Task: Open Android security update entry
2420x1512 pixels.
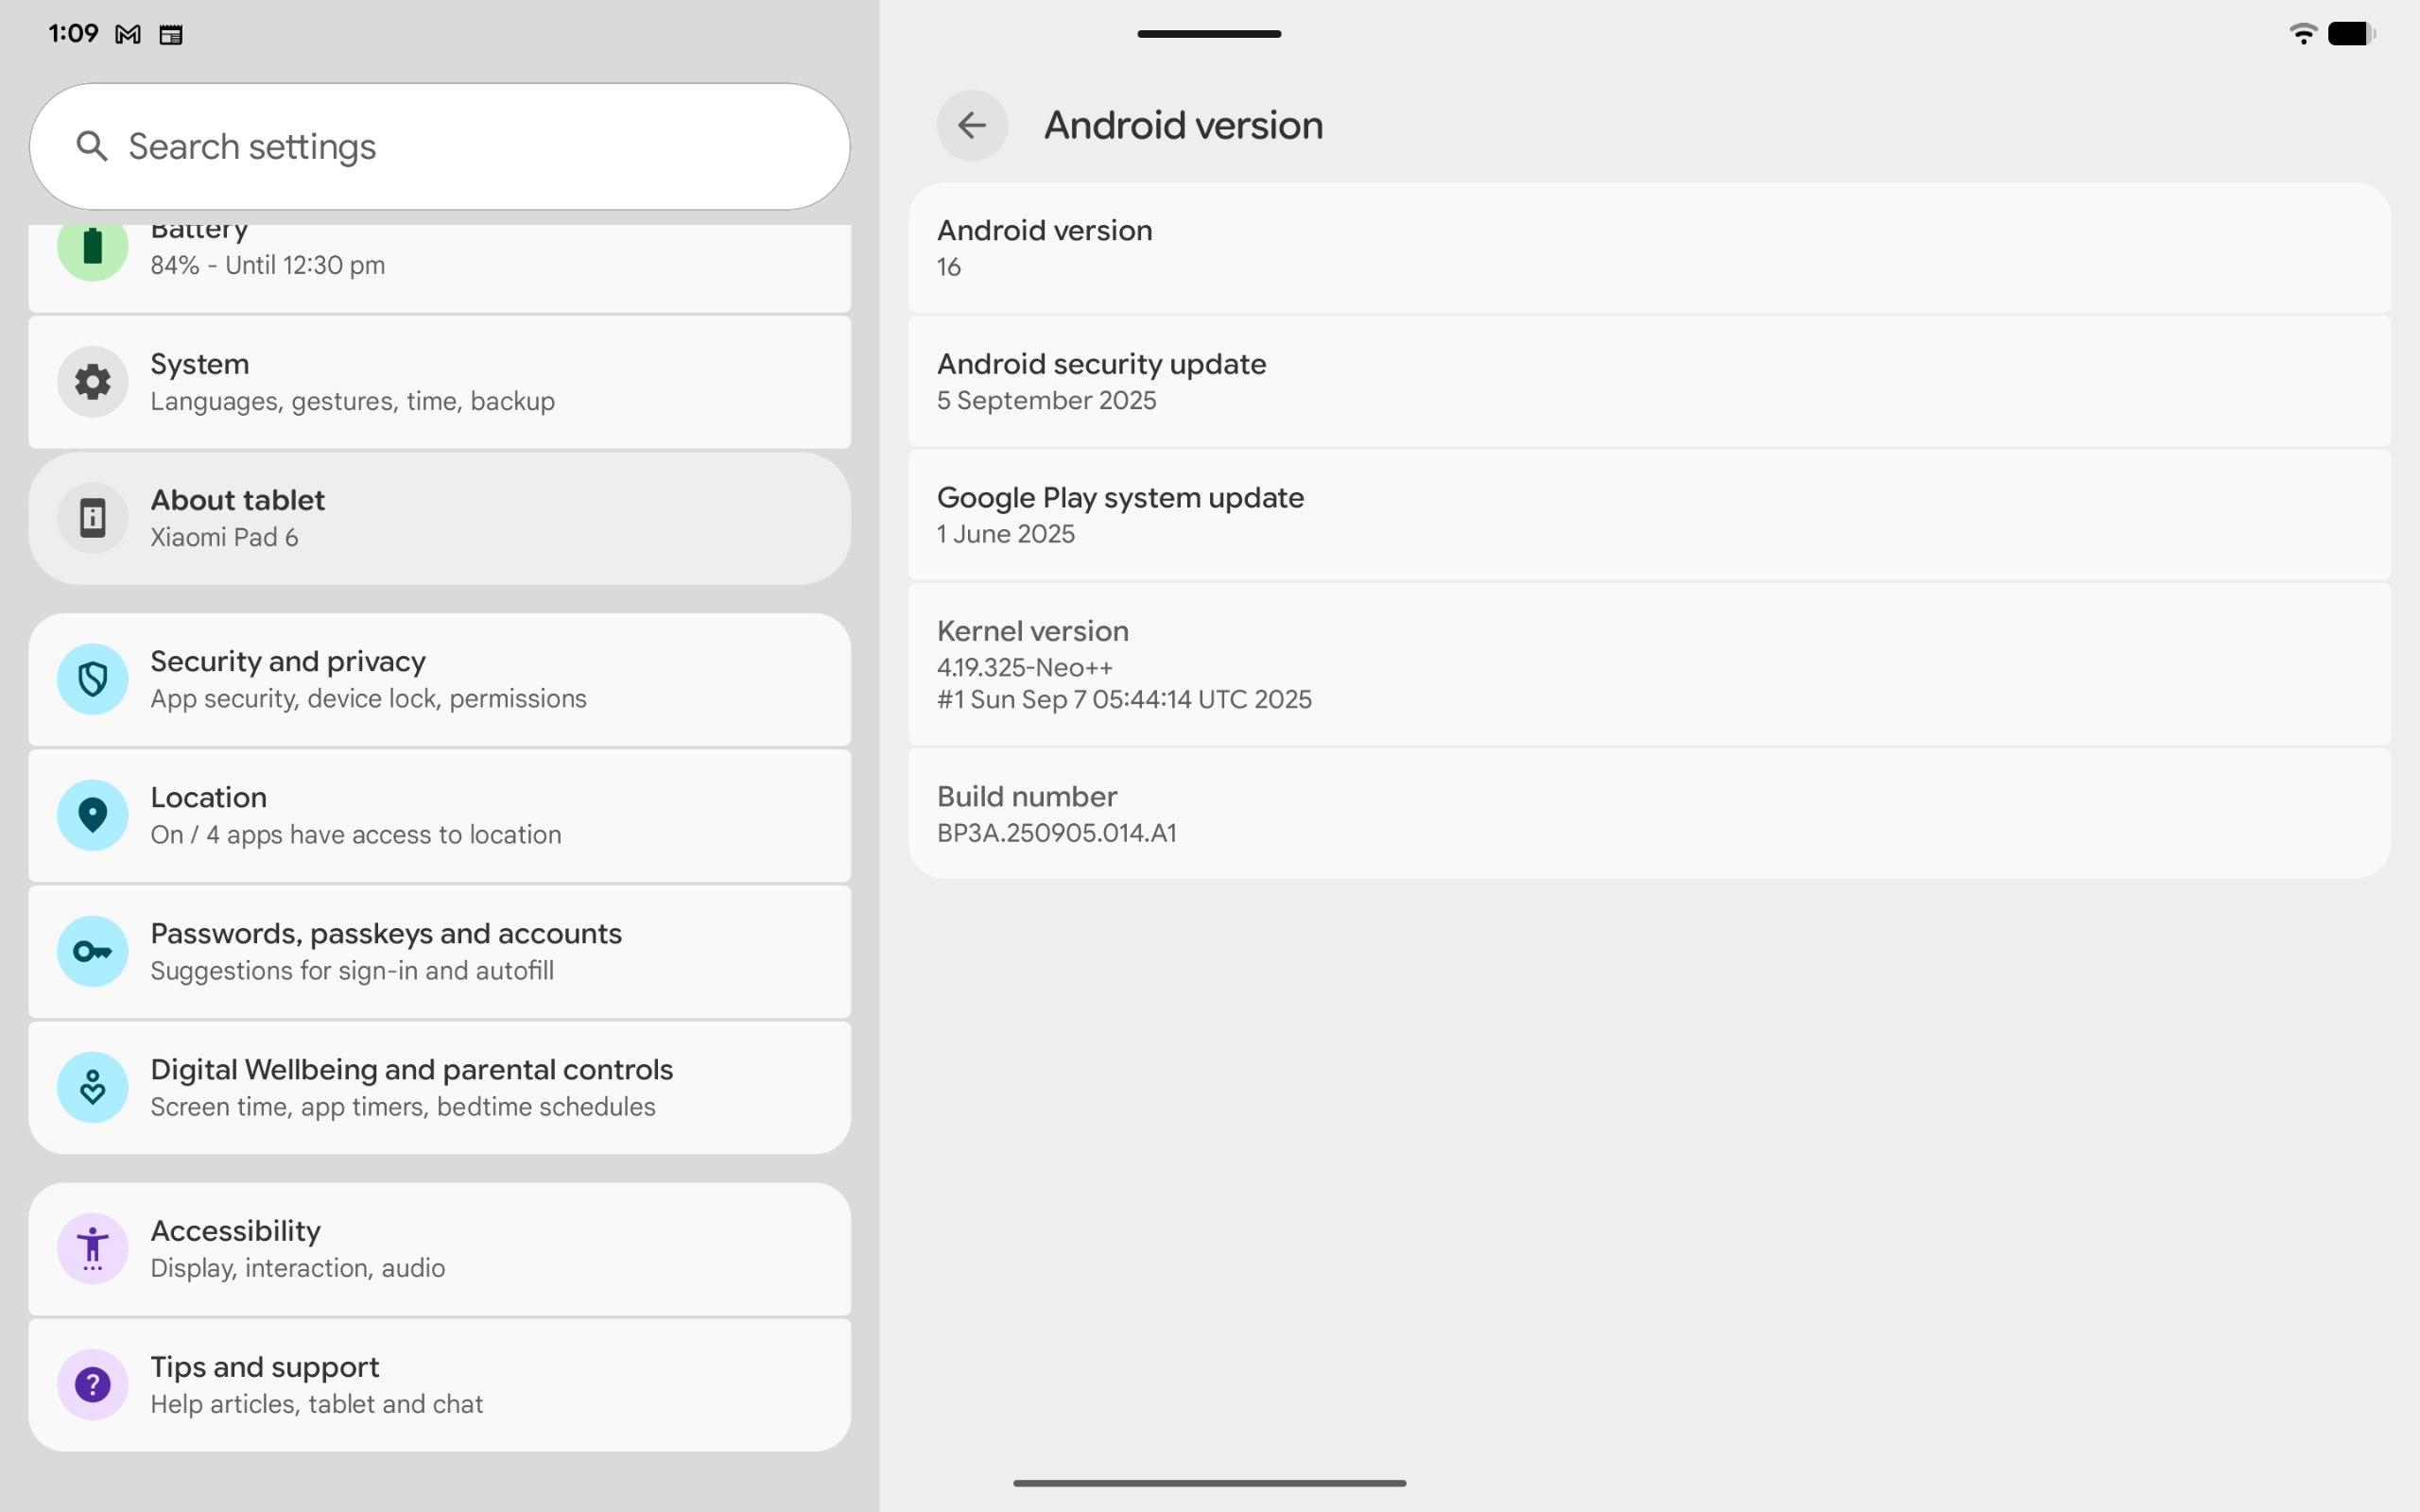Action: (1648, 381)
